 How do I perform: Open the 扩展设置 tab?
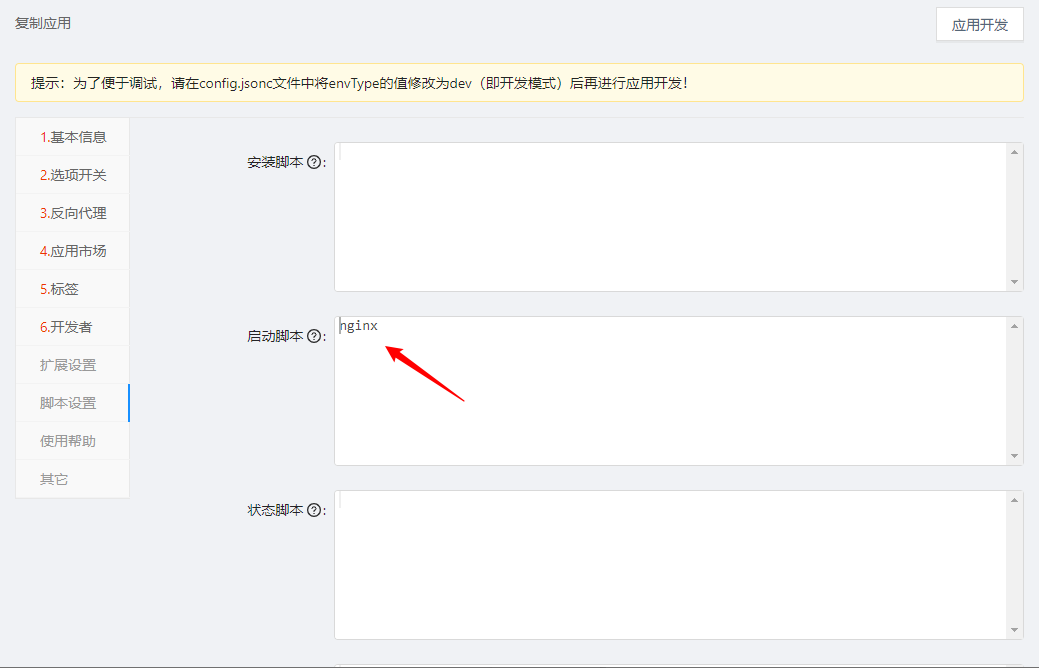point(68,365)
